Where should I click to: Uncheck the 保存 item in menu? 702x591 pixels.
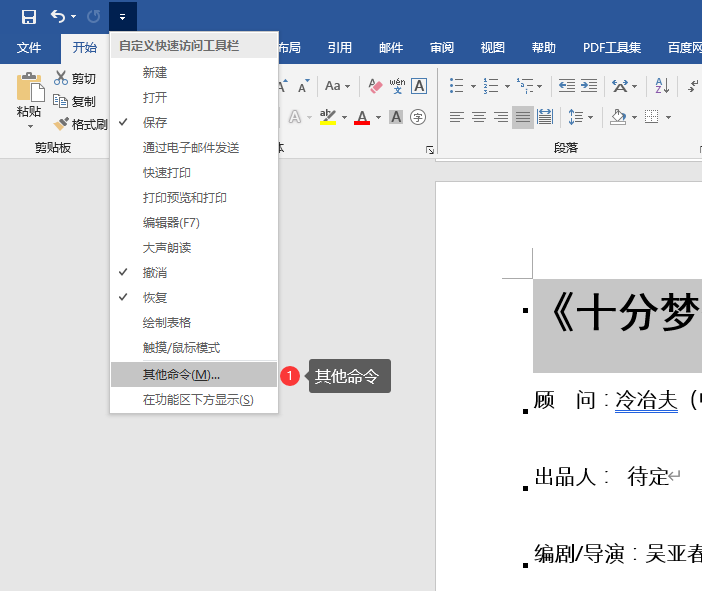click(194, 122)
